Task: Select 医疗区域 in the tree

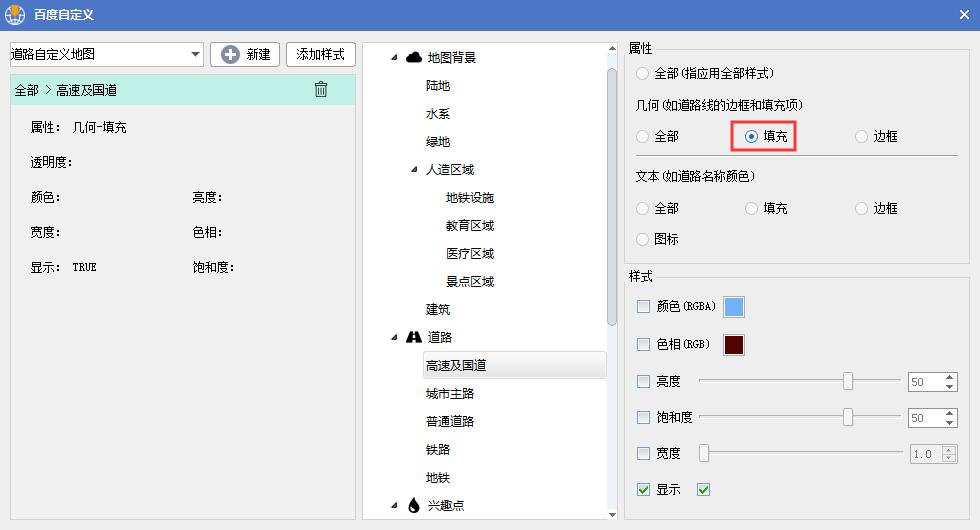Action: pyautogui.click(x=470, y=254)
